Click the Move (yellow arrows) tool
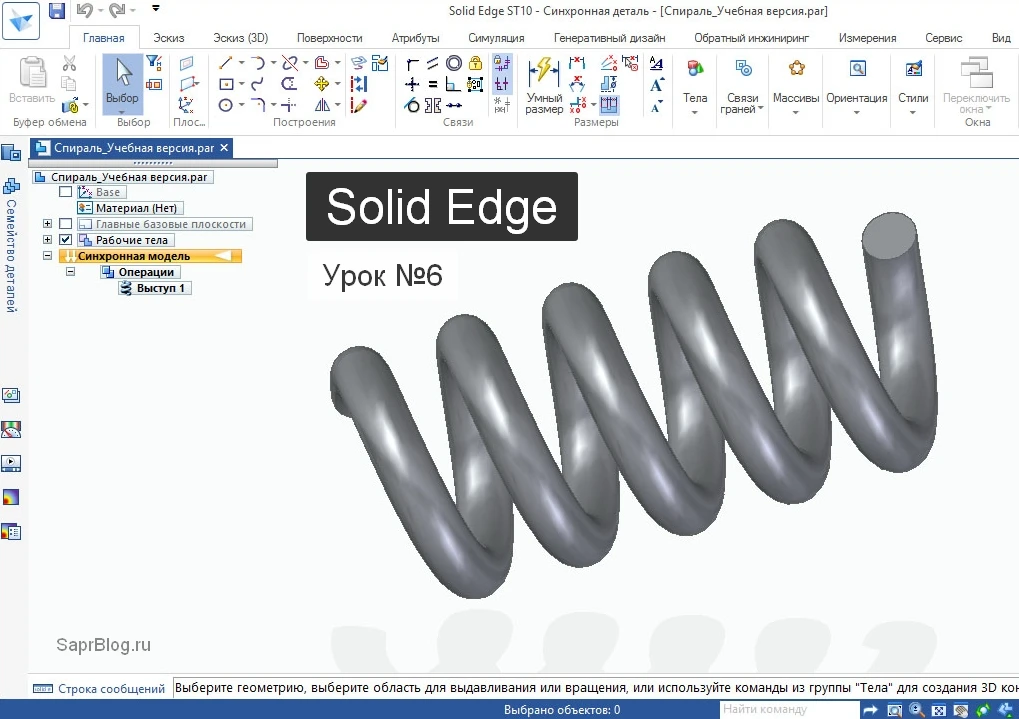The image size is (1019, 719). coord(322,84)
